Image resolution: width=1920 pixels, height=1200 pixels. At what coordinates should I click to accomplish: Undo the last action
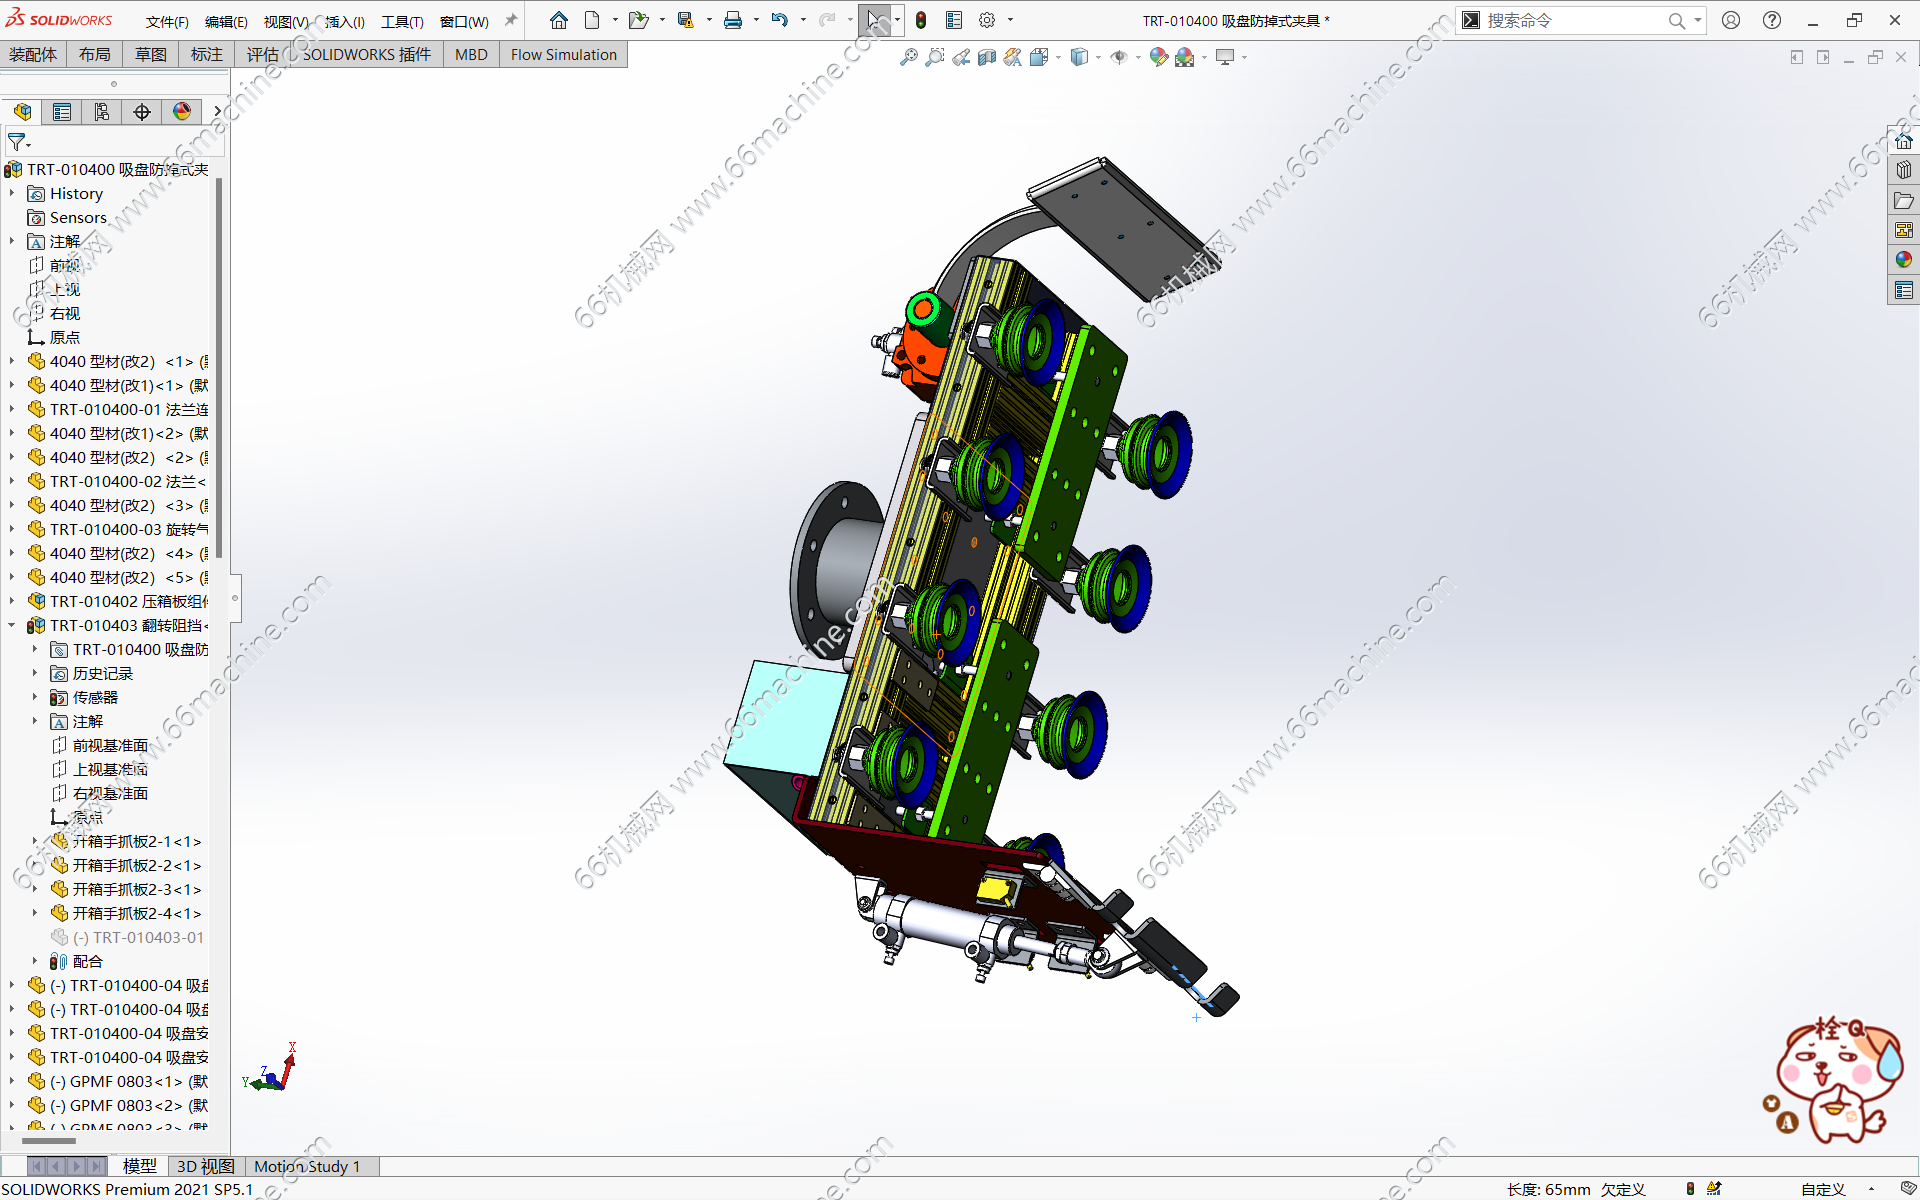(x=780, y=20)
